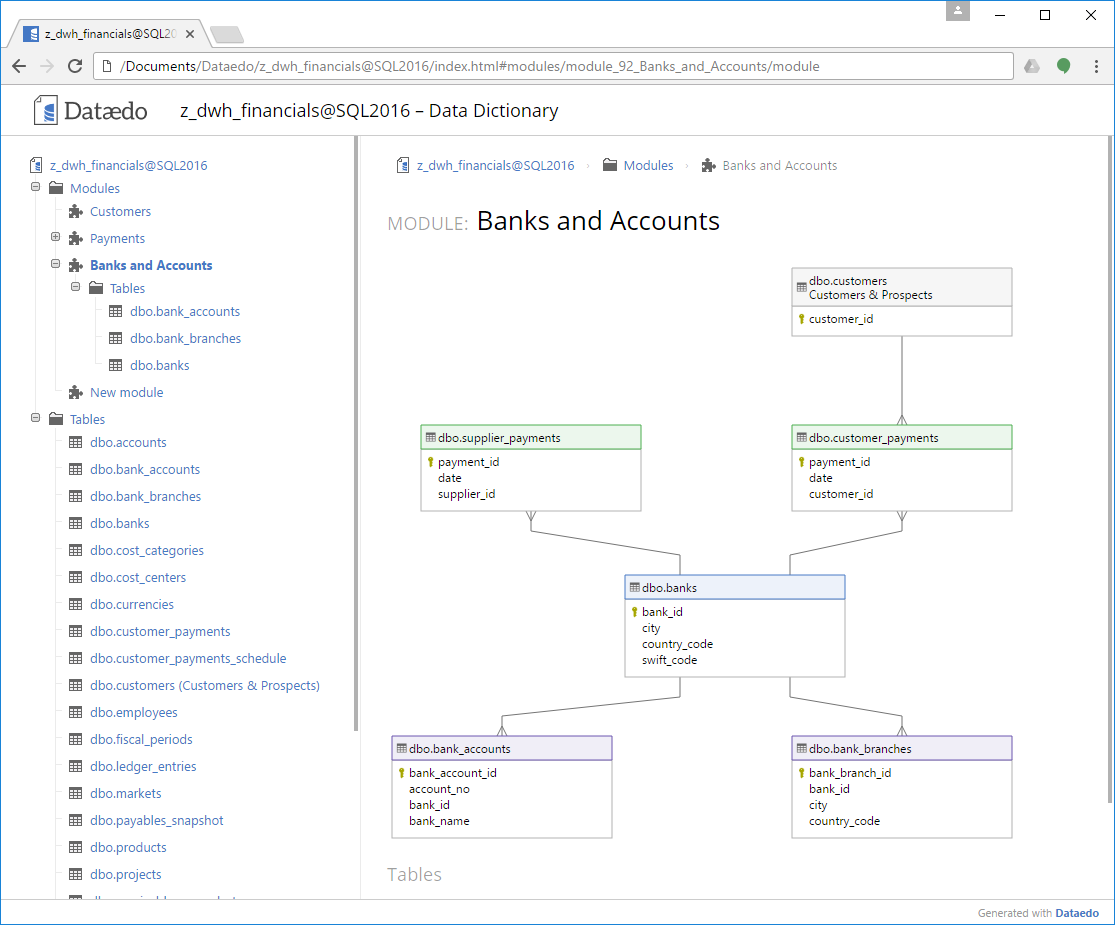
Task: Open dbo.customers (Customers & Prospects) table
Action: [205, 685]
